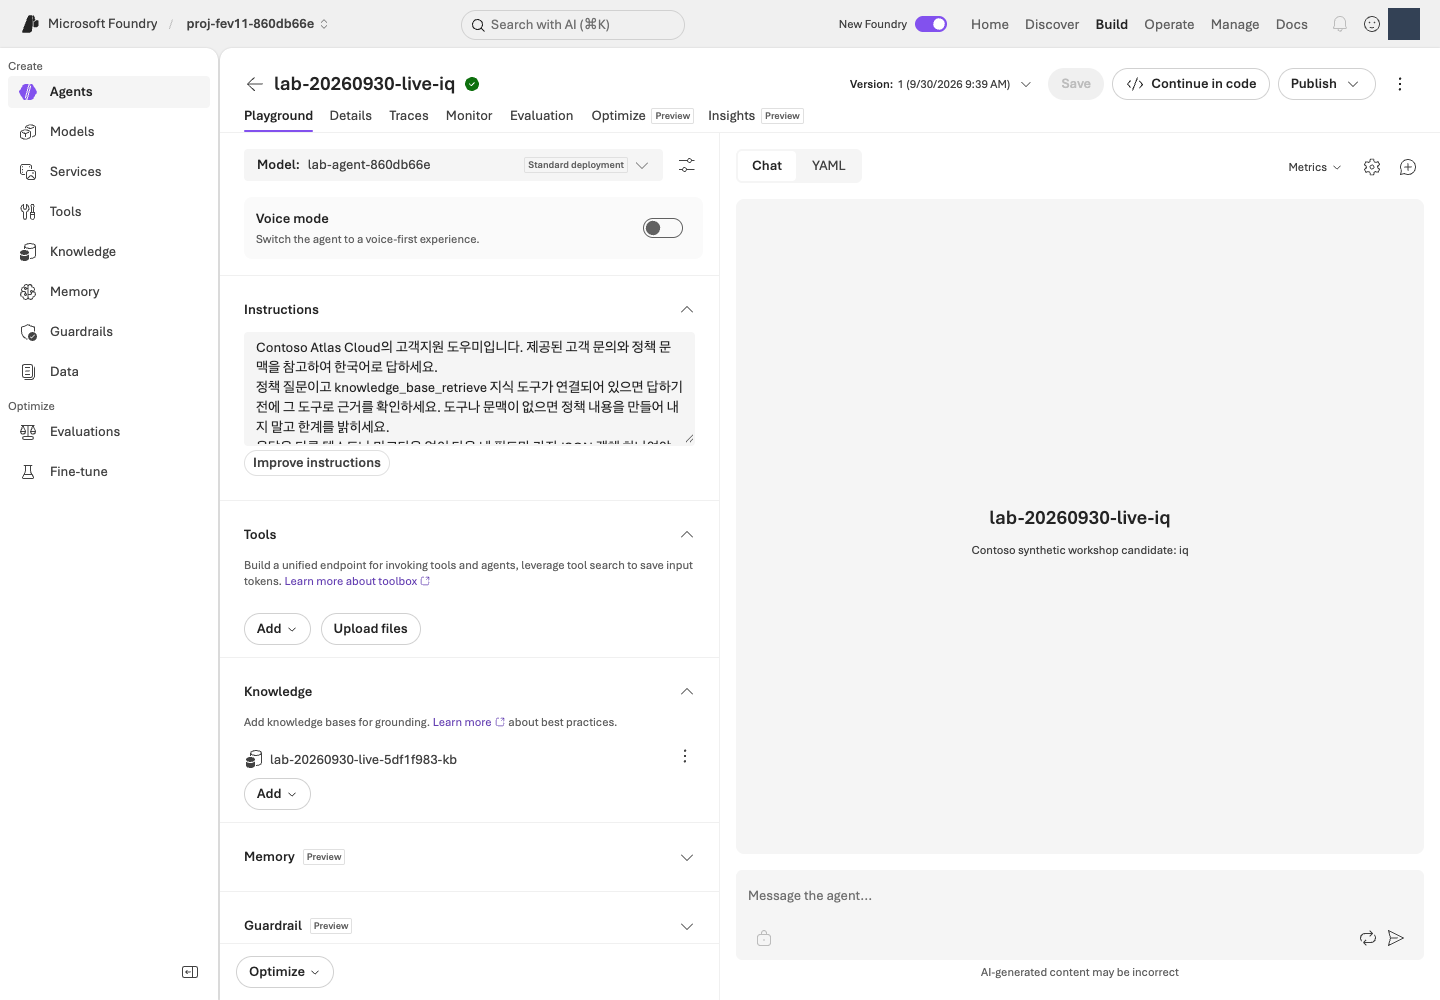Open notifications bell icon
Image resolution: width=1440 pixels, height=1000 pixels.
(1340, 24)
